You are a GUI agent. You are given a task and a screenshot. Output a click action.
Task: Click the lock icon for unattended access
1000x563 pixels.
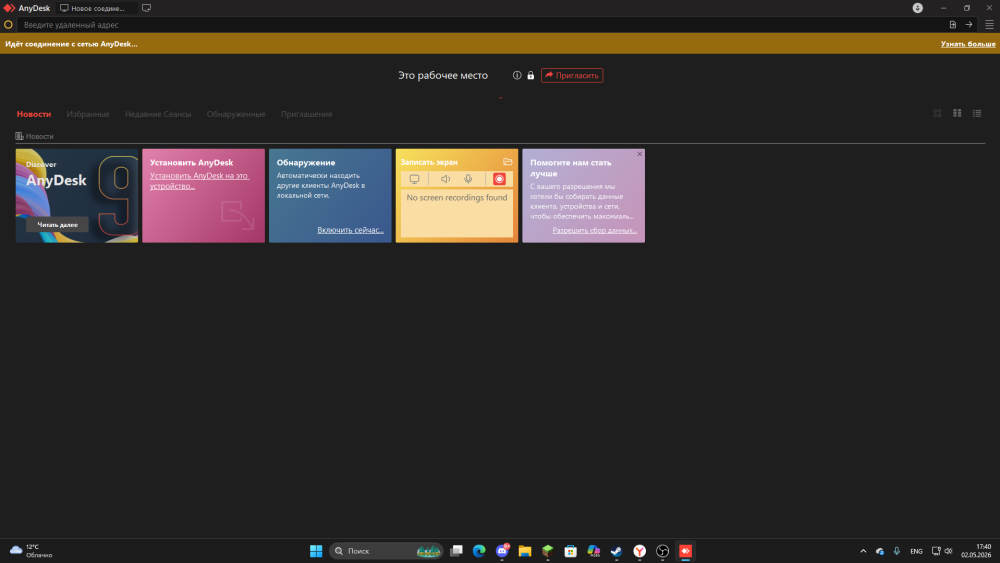tap(531, 75)
